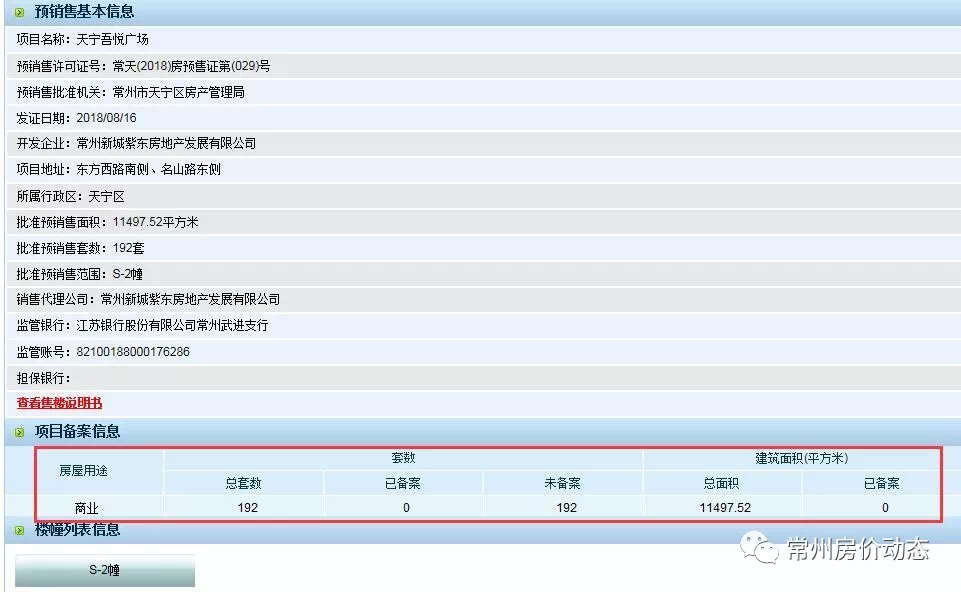Click the 套数 column group header
Screen dimensions: 961x592
click(403, 458)
